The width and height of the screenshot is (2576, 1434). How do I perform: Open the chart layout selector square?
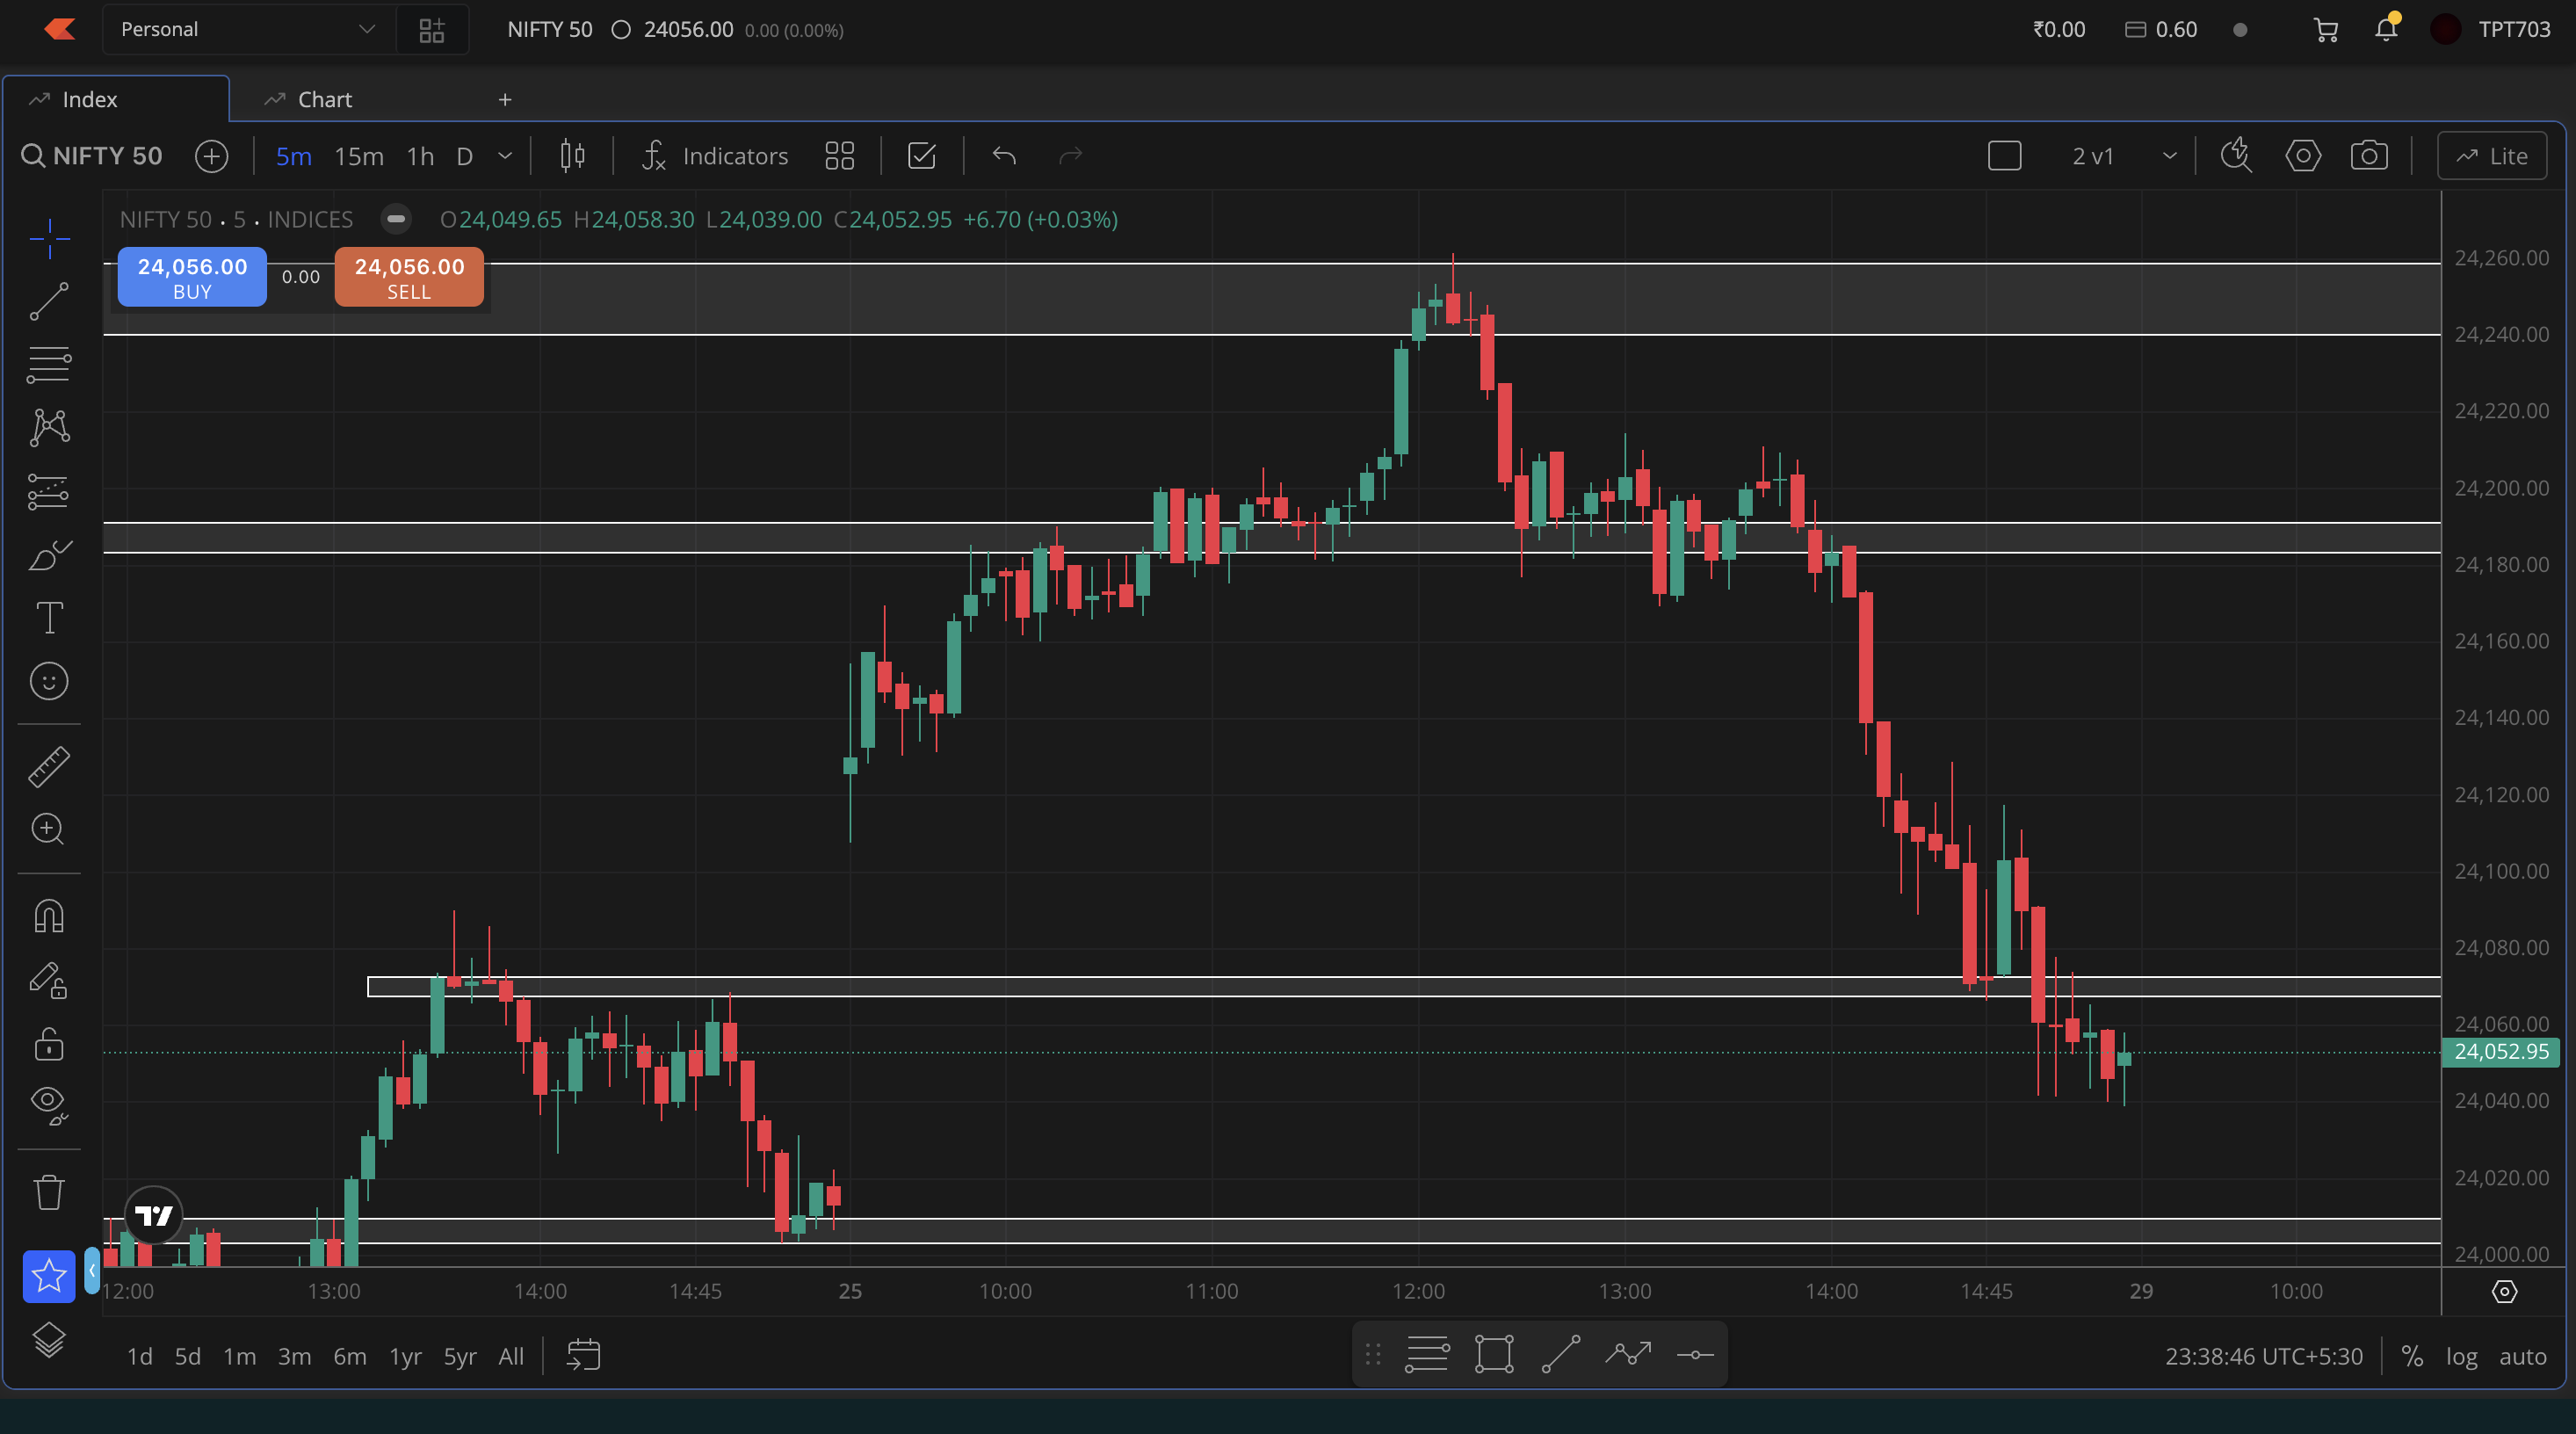pos(2005,156)
